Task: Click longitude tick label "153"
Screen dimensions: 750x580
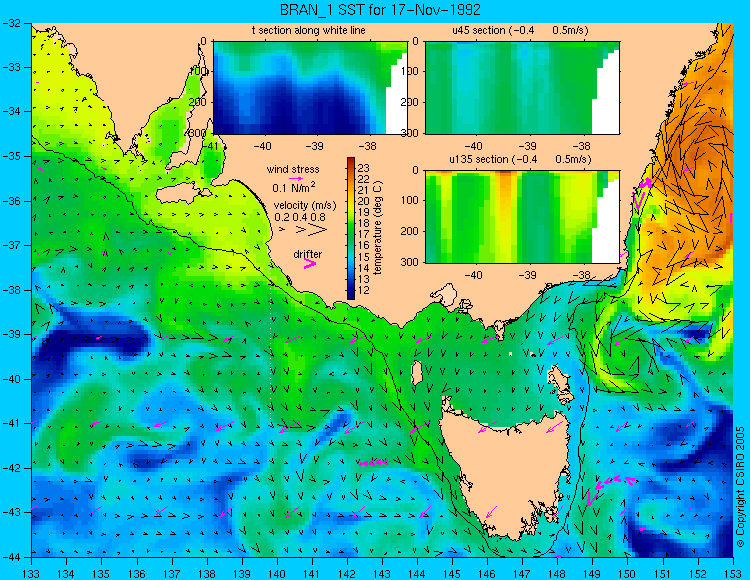Action: coord(733,573)
